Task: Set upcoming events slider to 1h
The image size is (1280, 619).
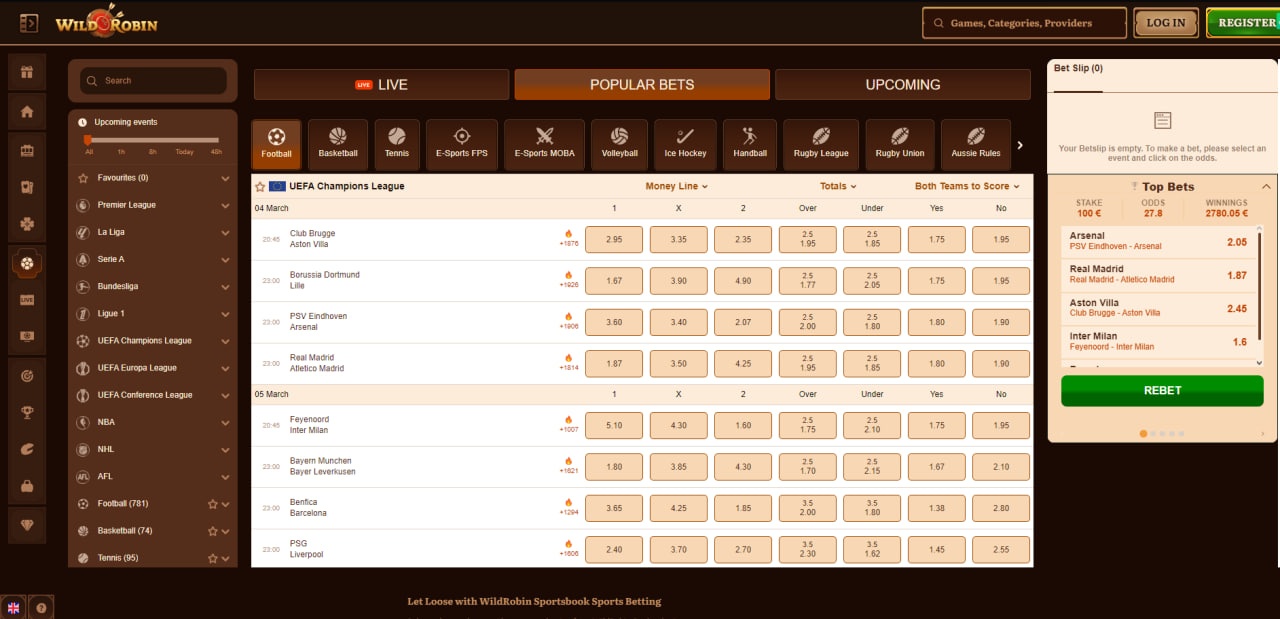Action: pos(121,152)
